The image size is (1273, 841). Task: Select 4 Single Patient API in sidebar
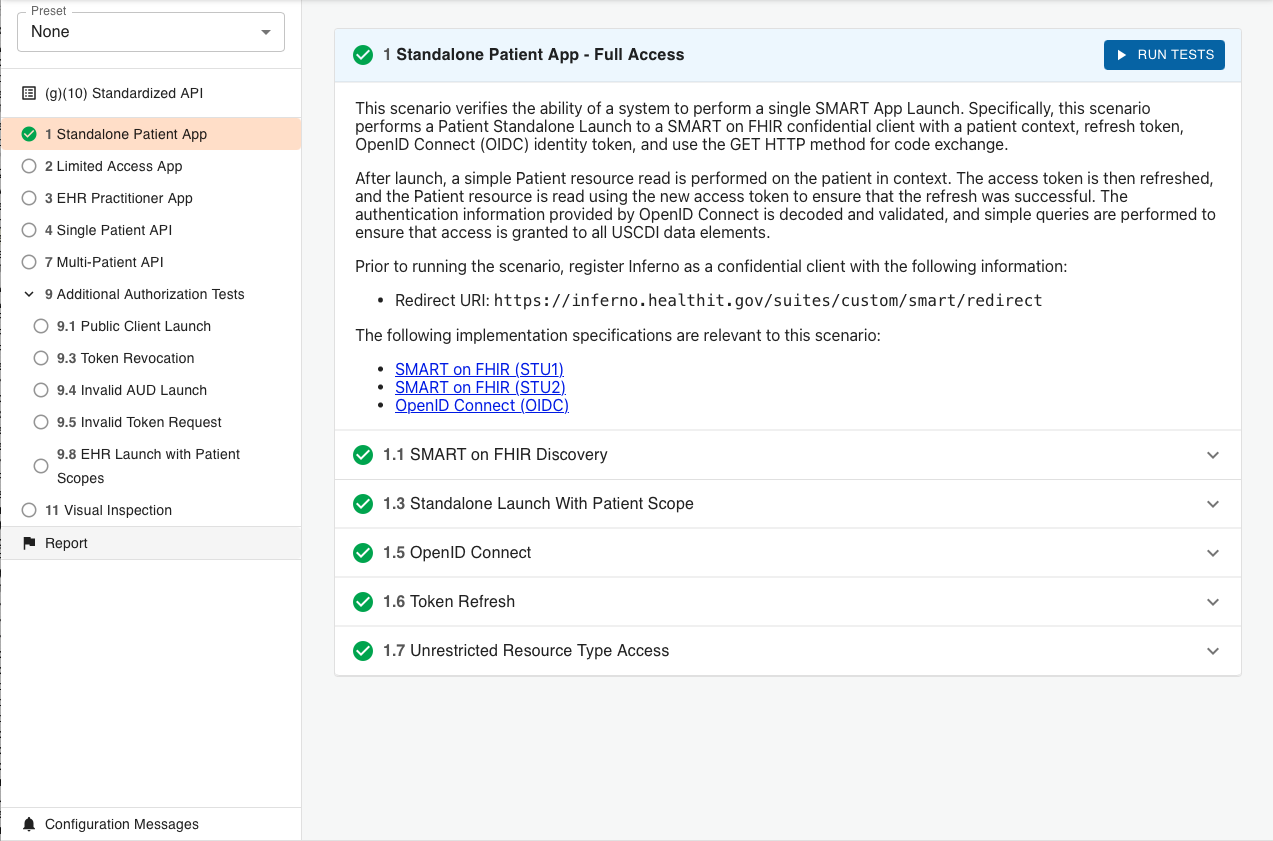[150, 230]
